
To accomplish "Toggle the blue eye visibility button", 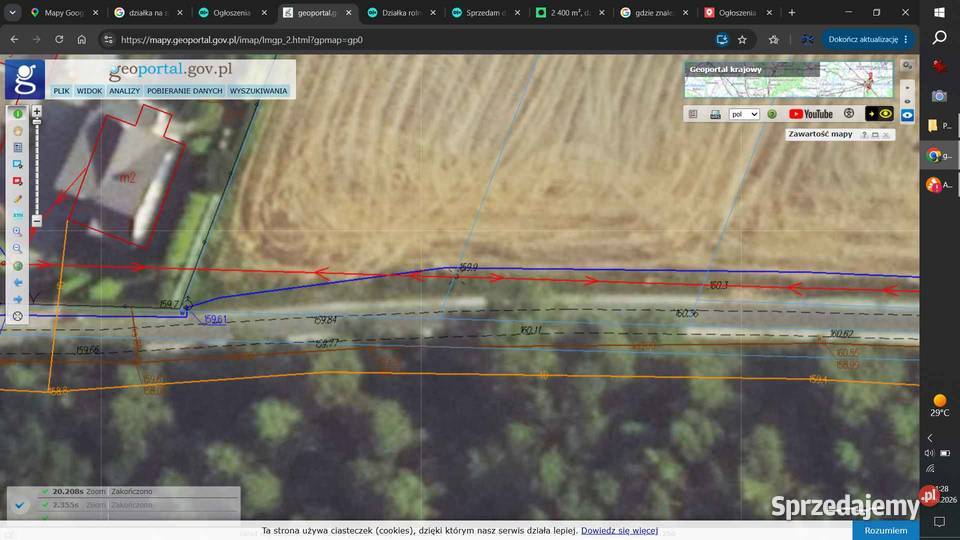I will click(x=907, y=115).
